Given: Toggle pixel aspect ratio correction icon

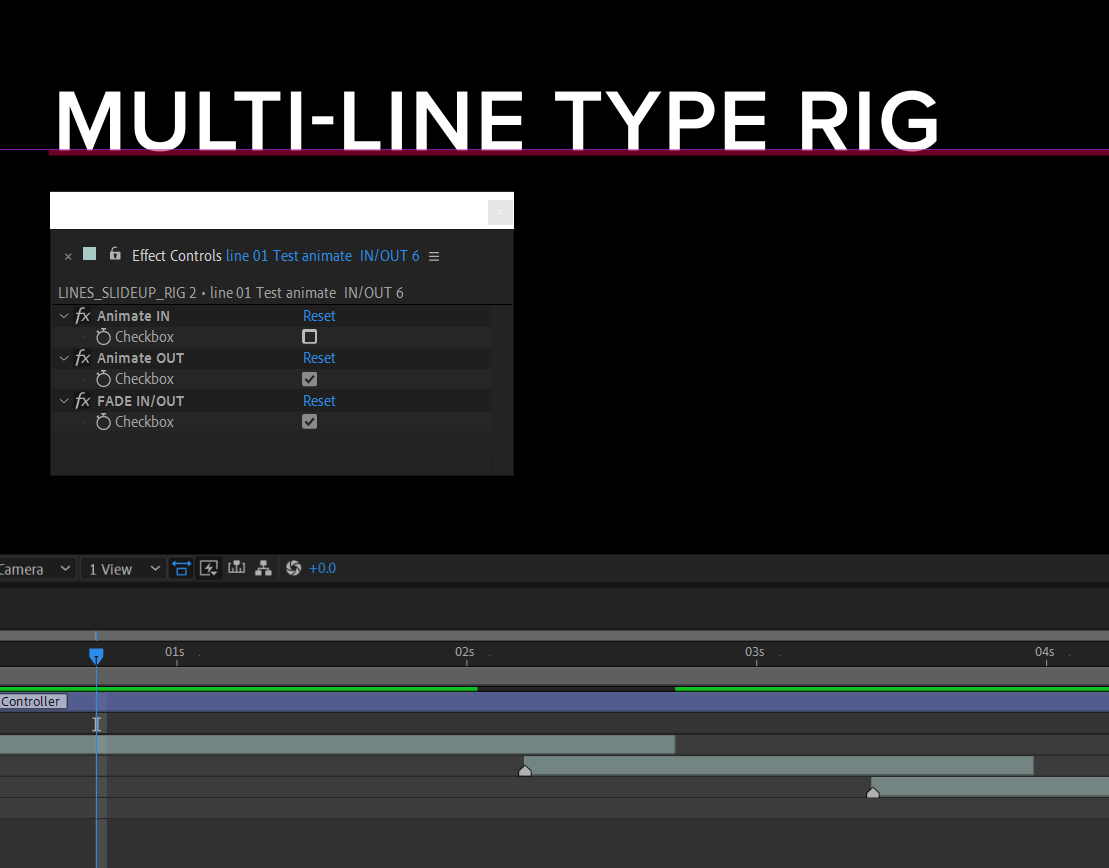Looking at the screenshot, I should (181, 569).
